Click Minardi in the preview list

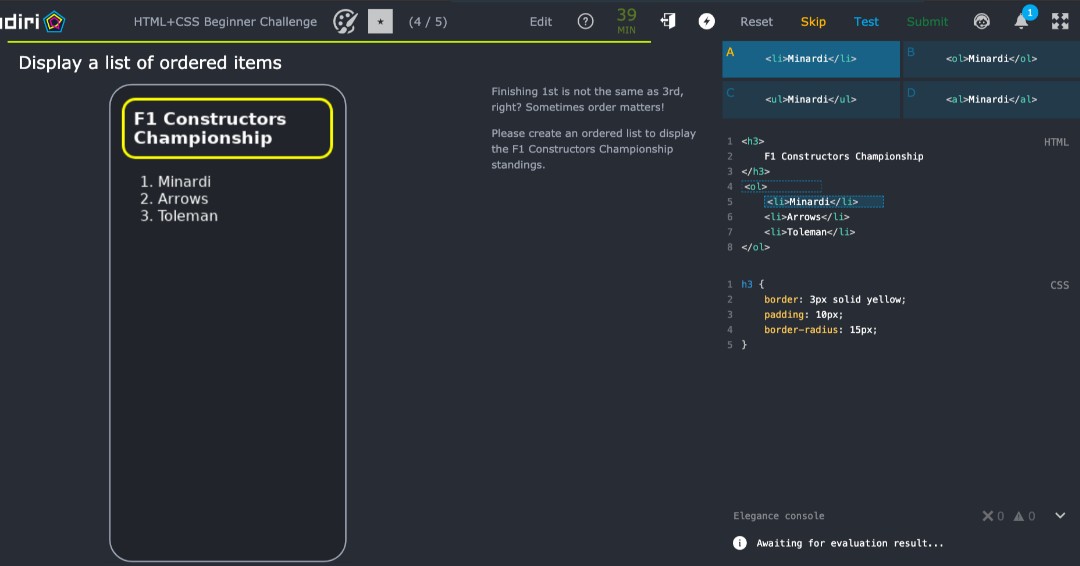point(184,182)
